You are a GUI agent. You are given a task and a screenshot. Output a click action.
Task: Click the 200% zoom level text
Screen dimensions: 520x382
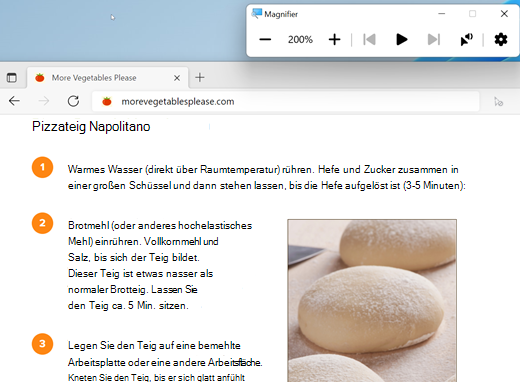click(x=300, y=40)
